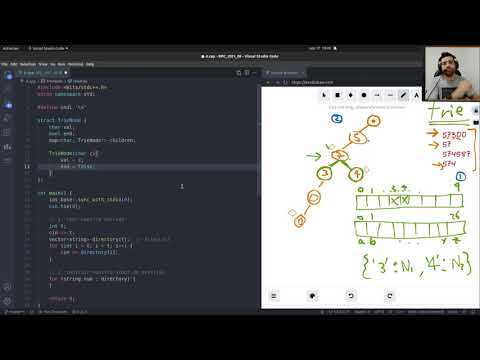Screen dimensions: 480x360
Task: Click a.cpp in the editor breadcrumb
Action: (x=31, y=81)
